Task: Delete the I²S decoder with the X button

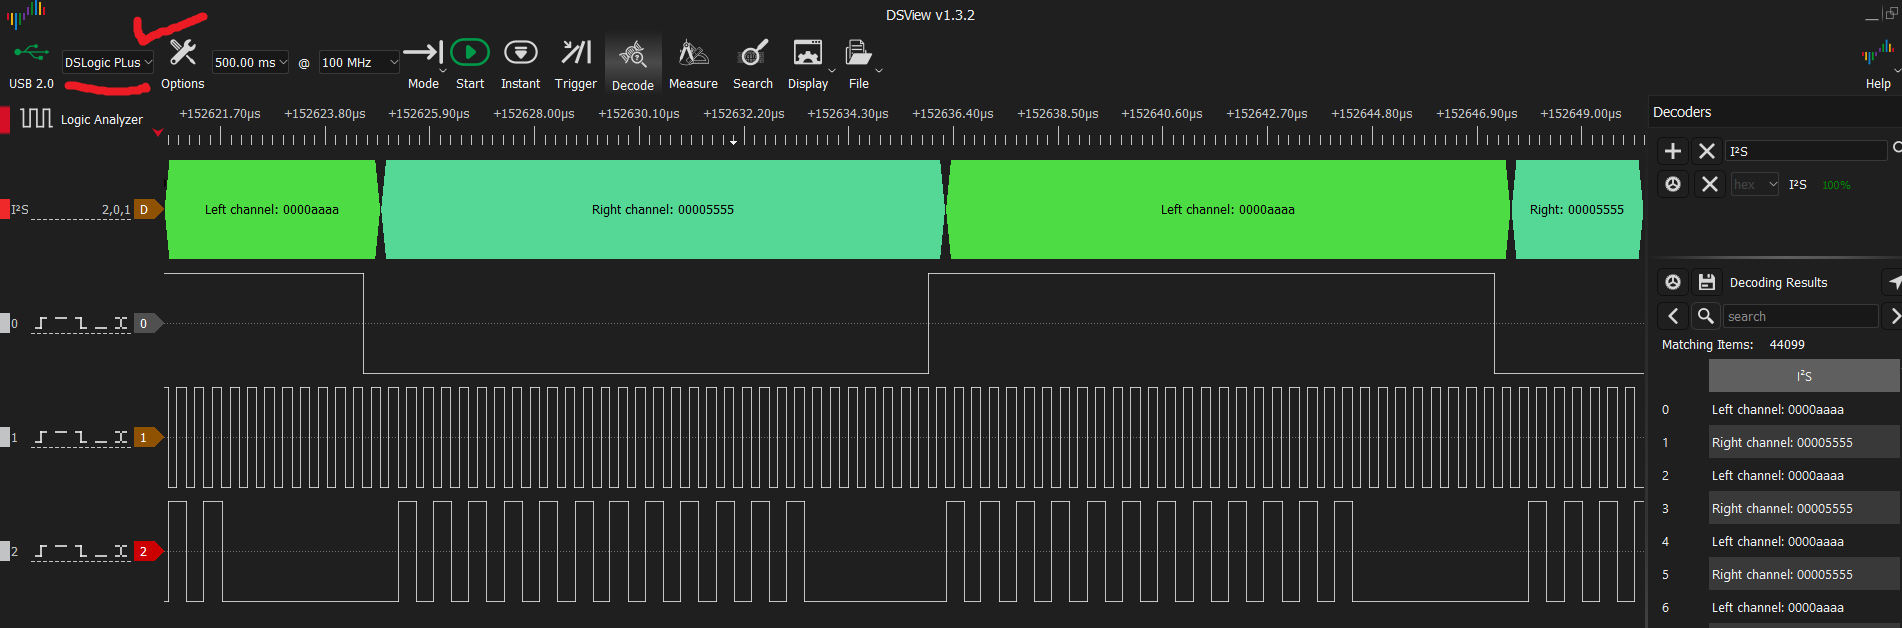Action: coord(1710,184)
